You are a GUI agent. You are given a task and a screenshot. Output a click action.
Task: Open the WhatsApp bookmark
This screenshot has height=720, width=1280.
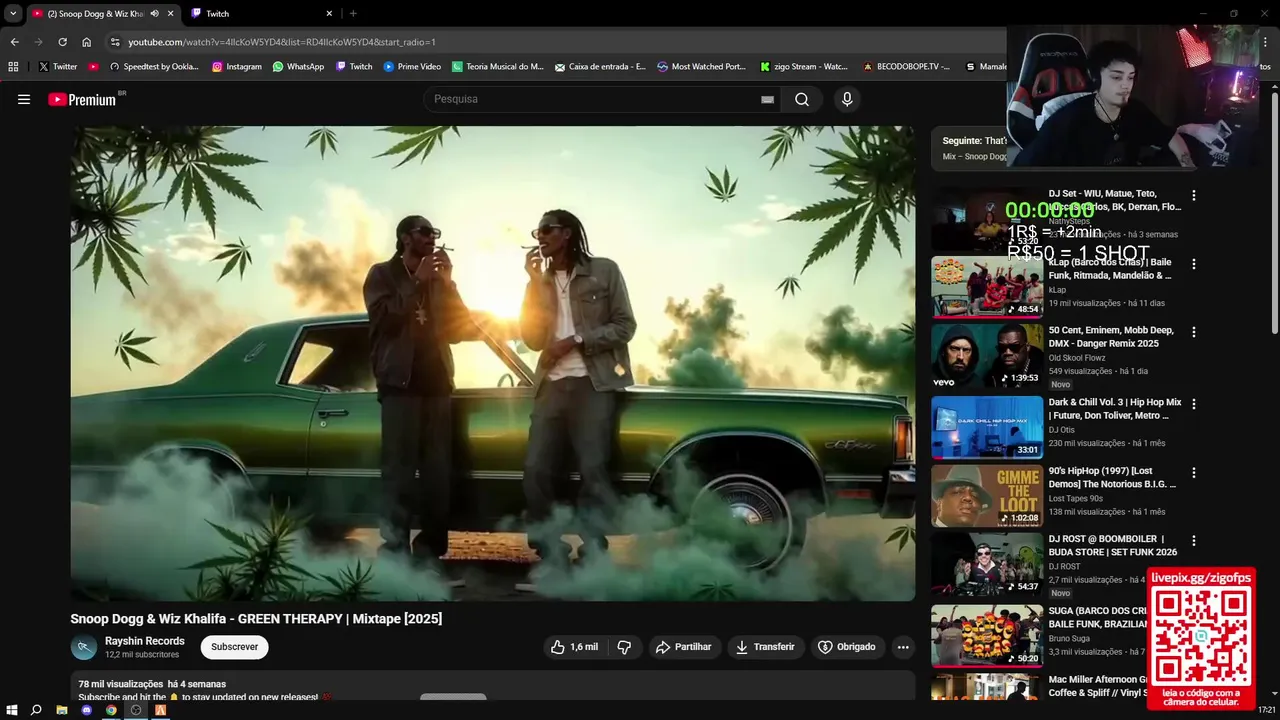[x=298, y=67]
